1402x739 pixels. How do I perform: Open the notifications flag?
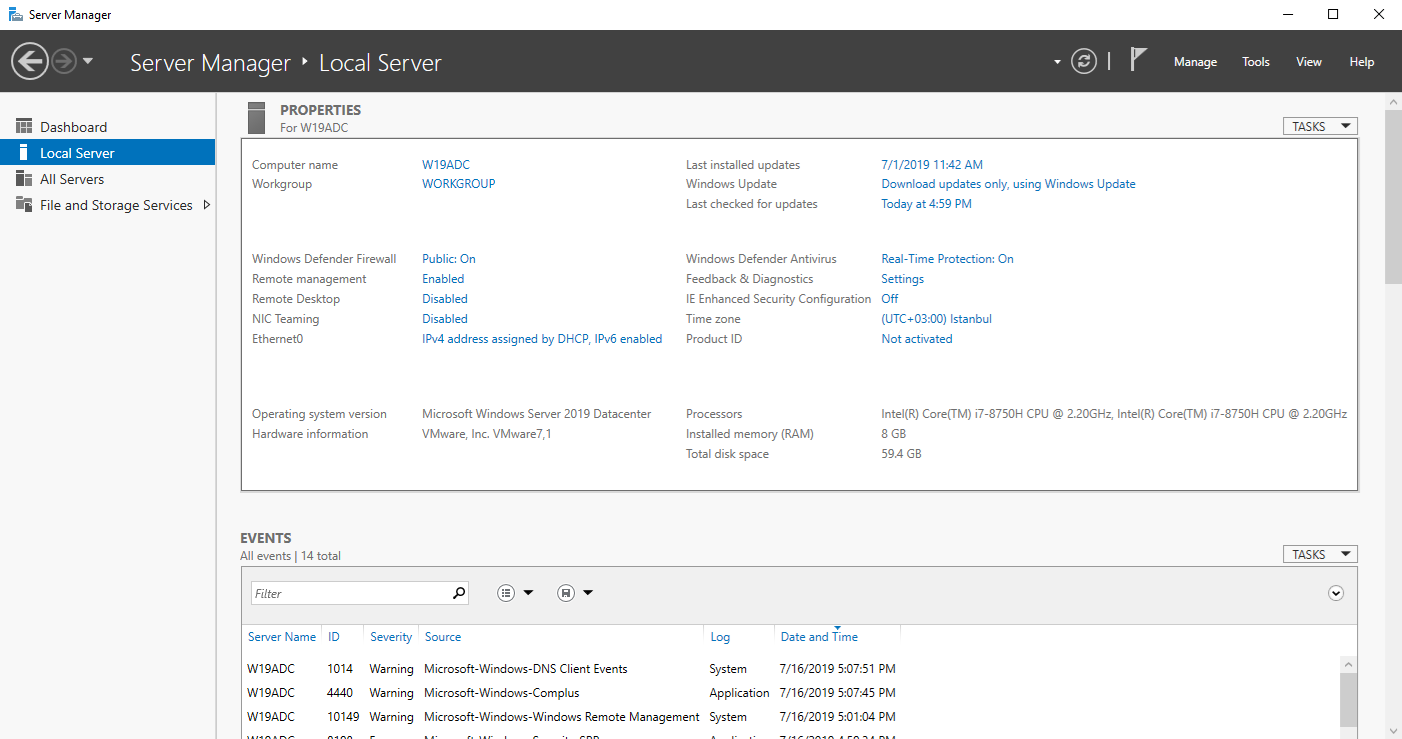coord(1138,60)
